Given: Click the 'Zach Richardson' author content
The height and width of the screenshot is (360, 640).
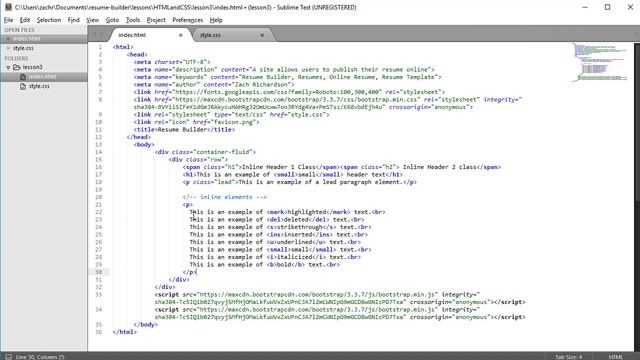Looking at the screenshot, I should point(261,84).
